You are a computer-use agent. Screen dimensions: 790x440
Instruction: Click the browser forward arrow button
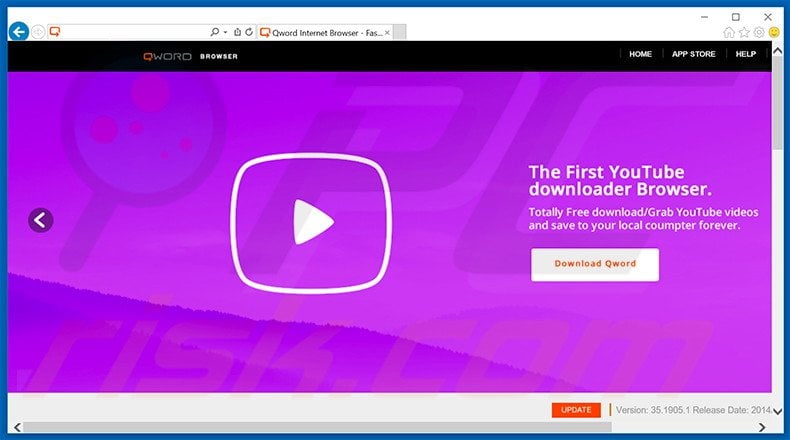pos(38,32)
